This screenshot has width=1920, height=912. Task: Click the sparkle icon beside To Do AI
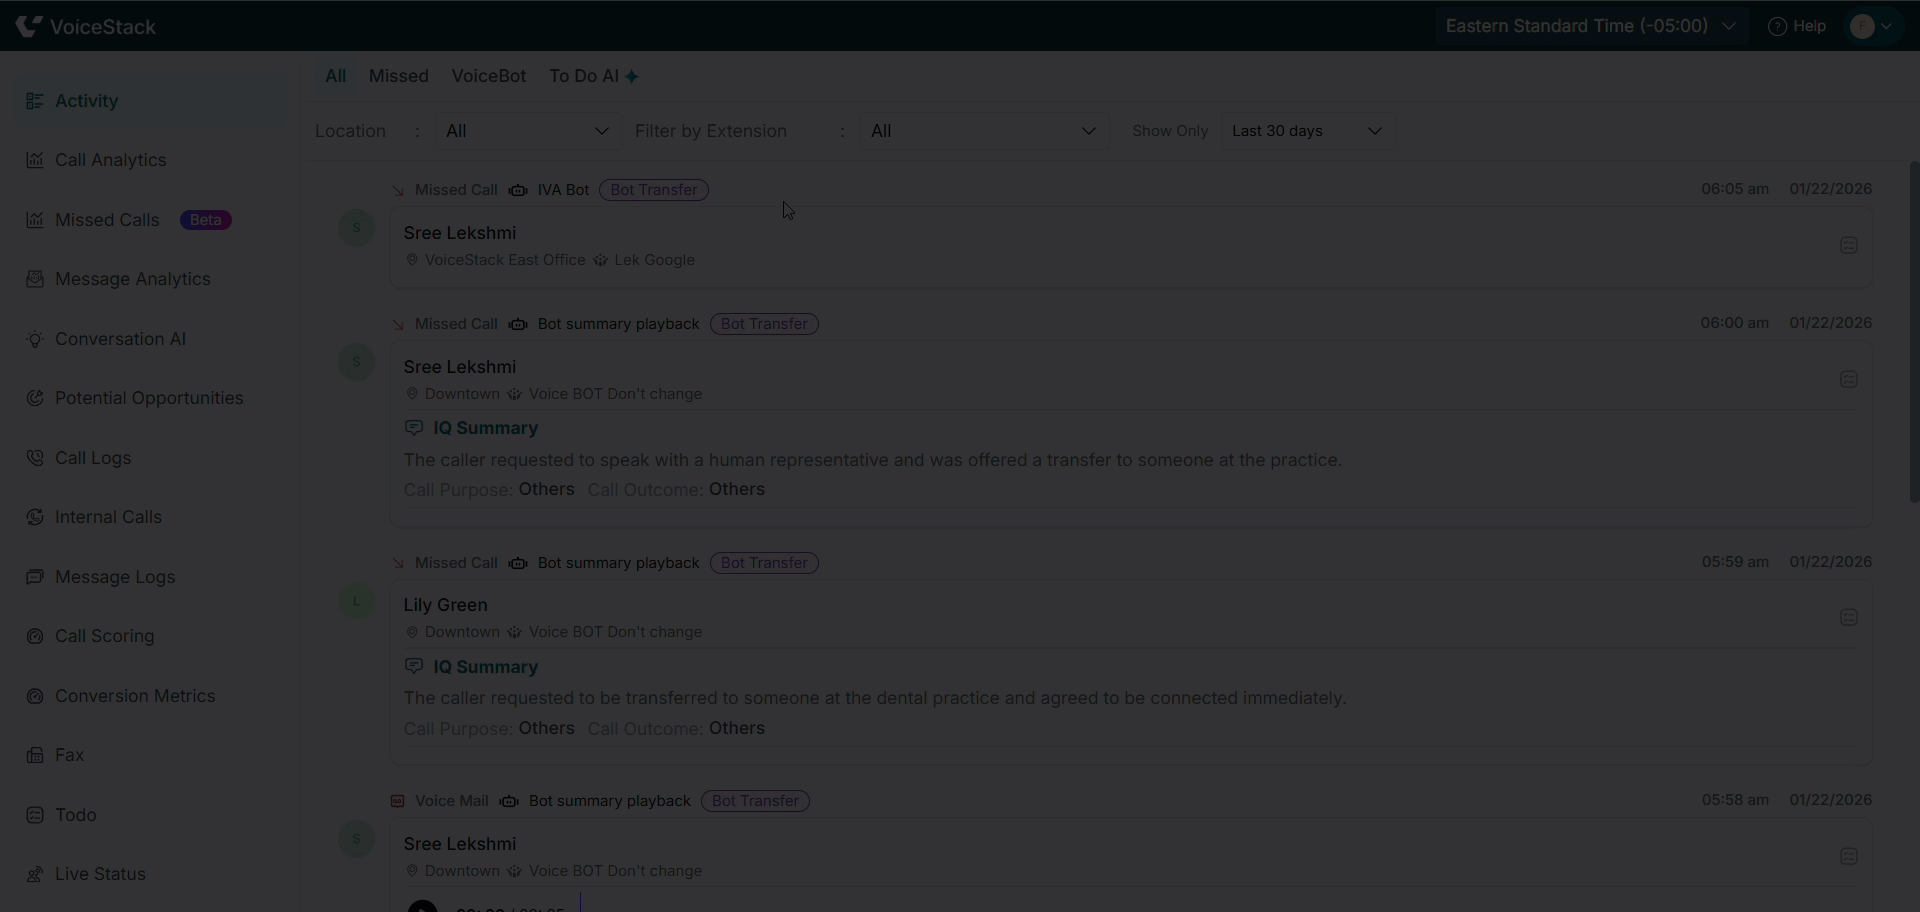[632, 76]
